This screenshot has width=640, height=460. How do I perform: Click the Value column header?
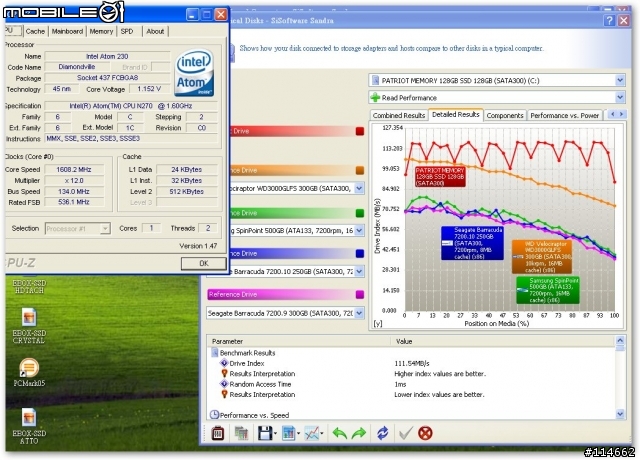coord(503,341)
